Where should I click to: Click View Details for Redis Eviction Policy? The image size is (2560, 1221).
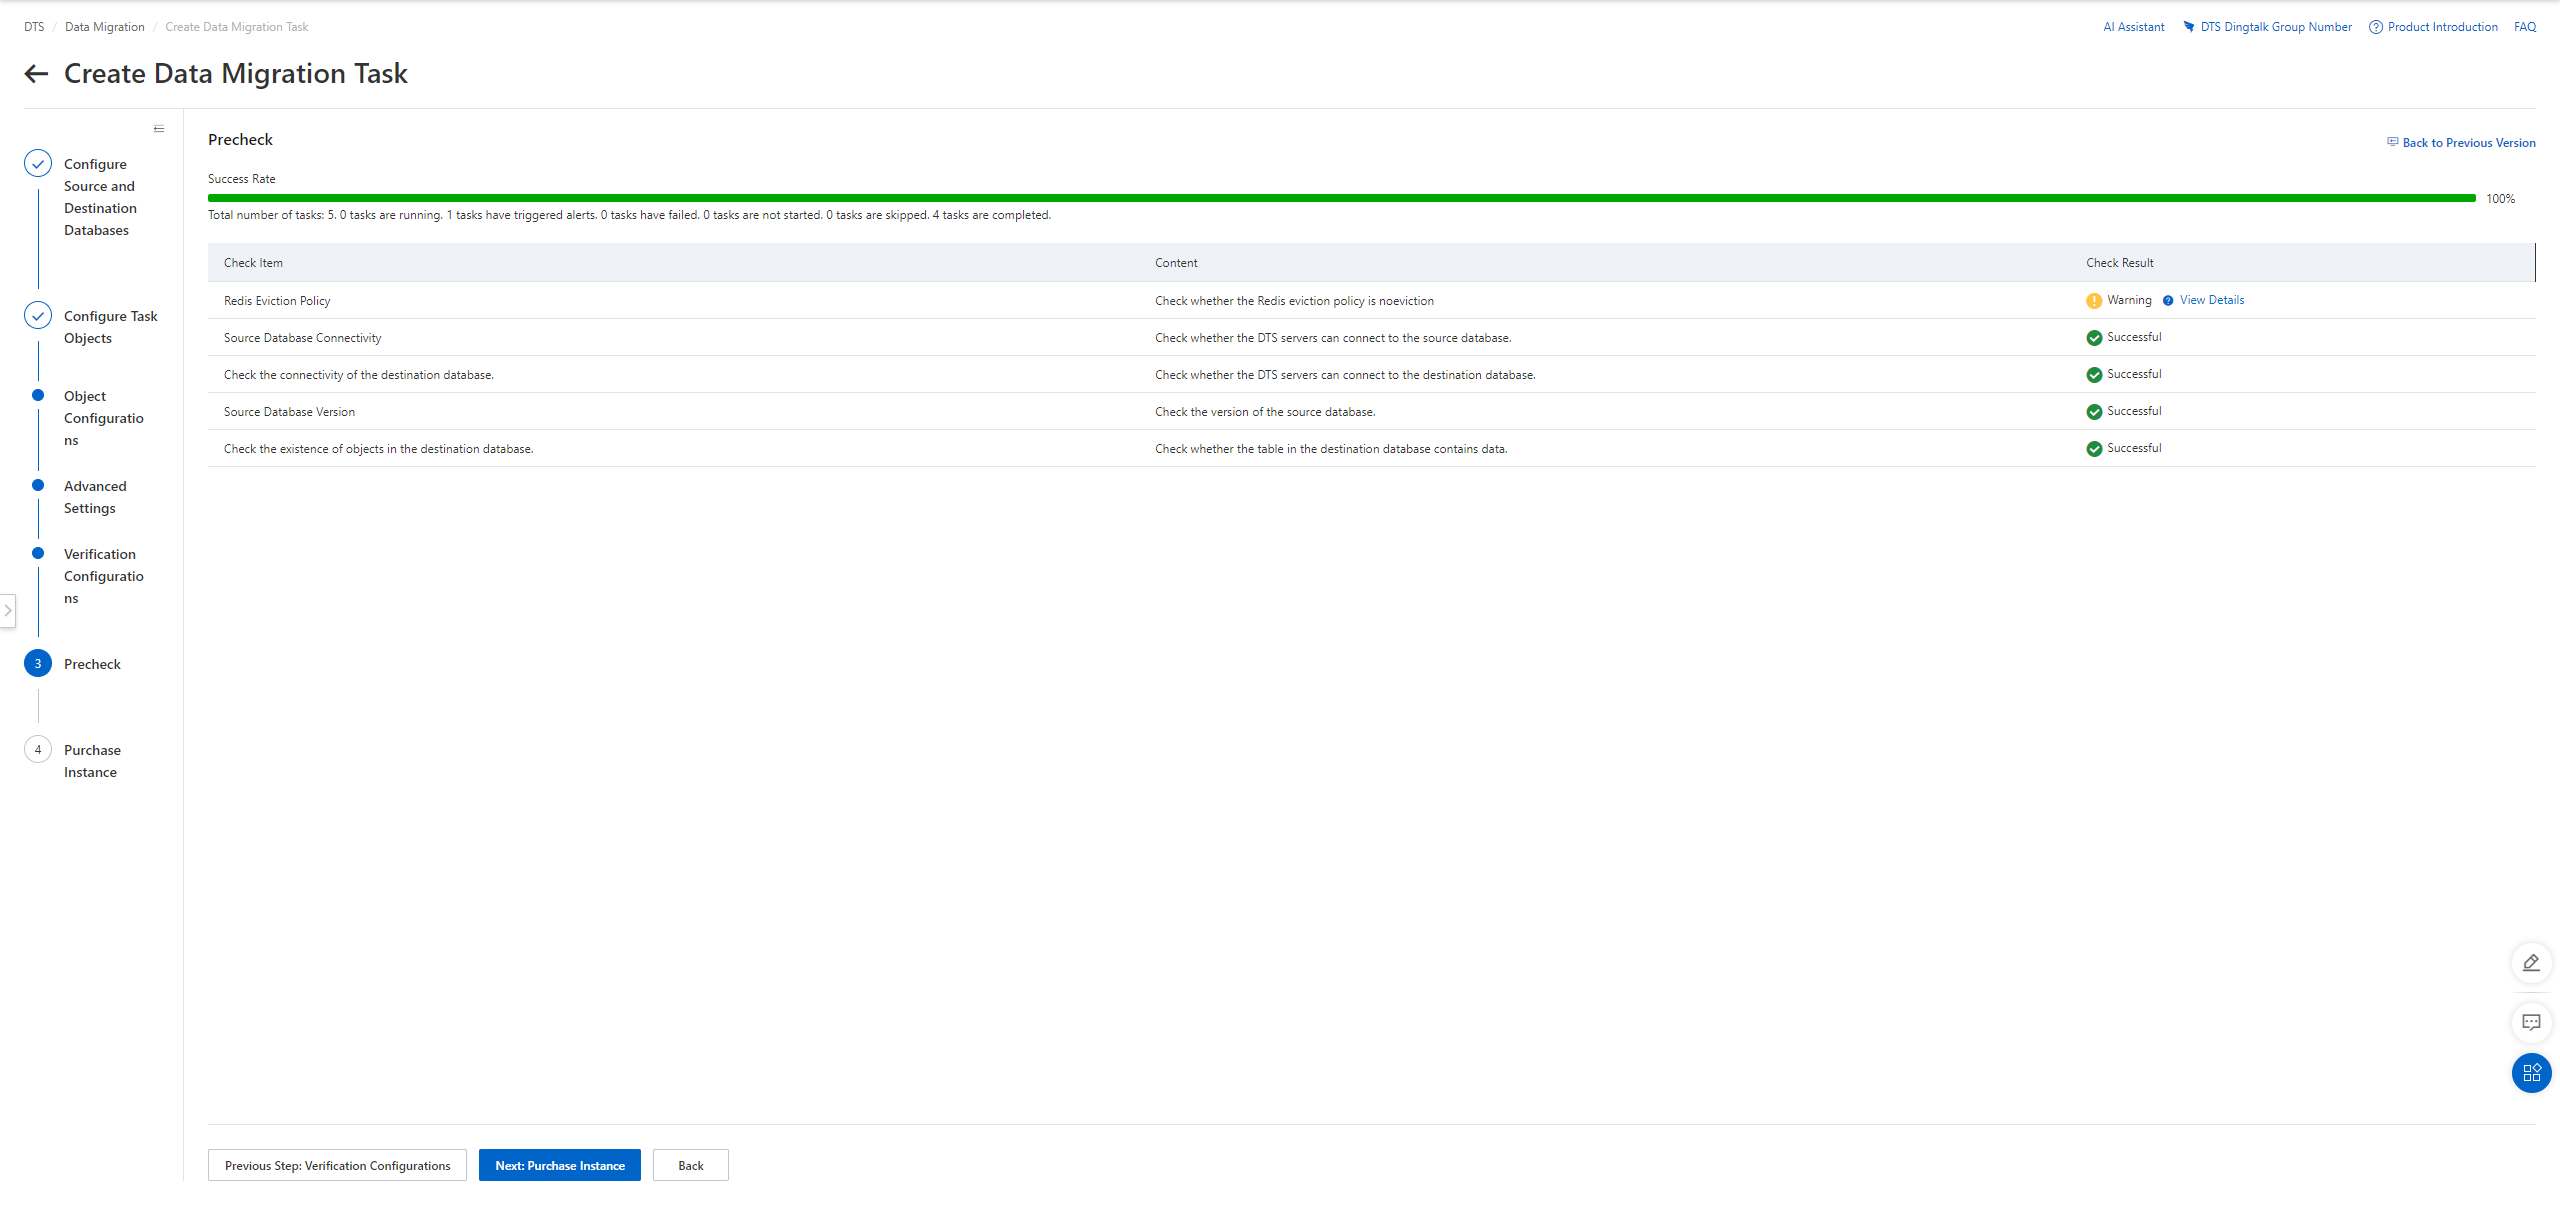click(2212, 300)
